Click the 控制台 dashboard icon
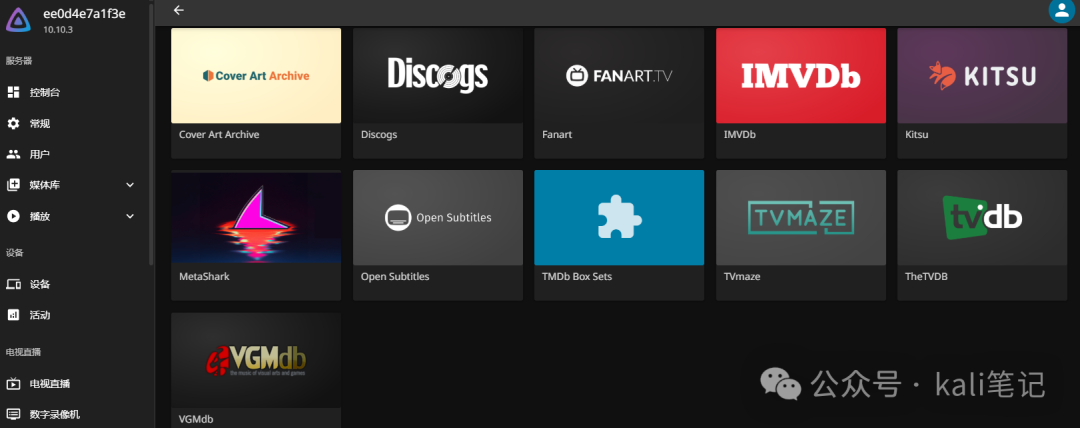 coord(13,92)
